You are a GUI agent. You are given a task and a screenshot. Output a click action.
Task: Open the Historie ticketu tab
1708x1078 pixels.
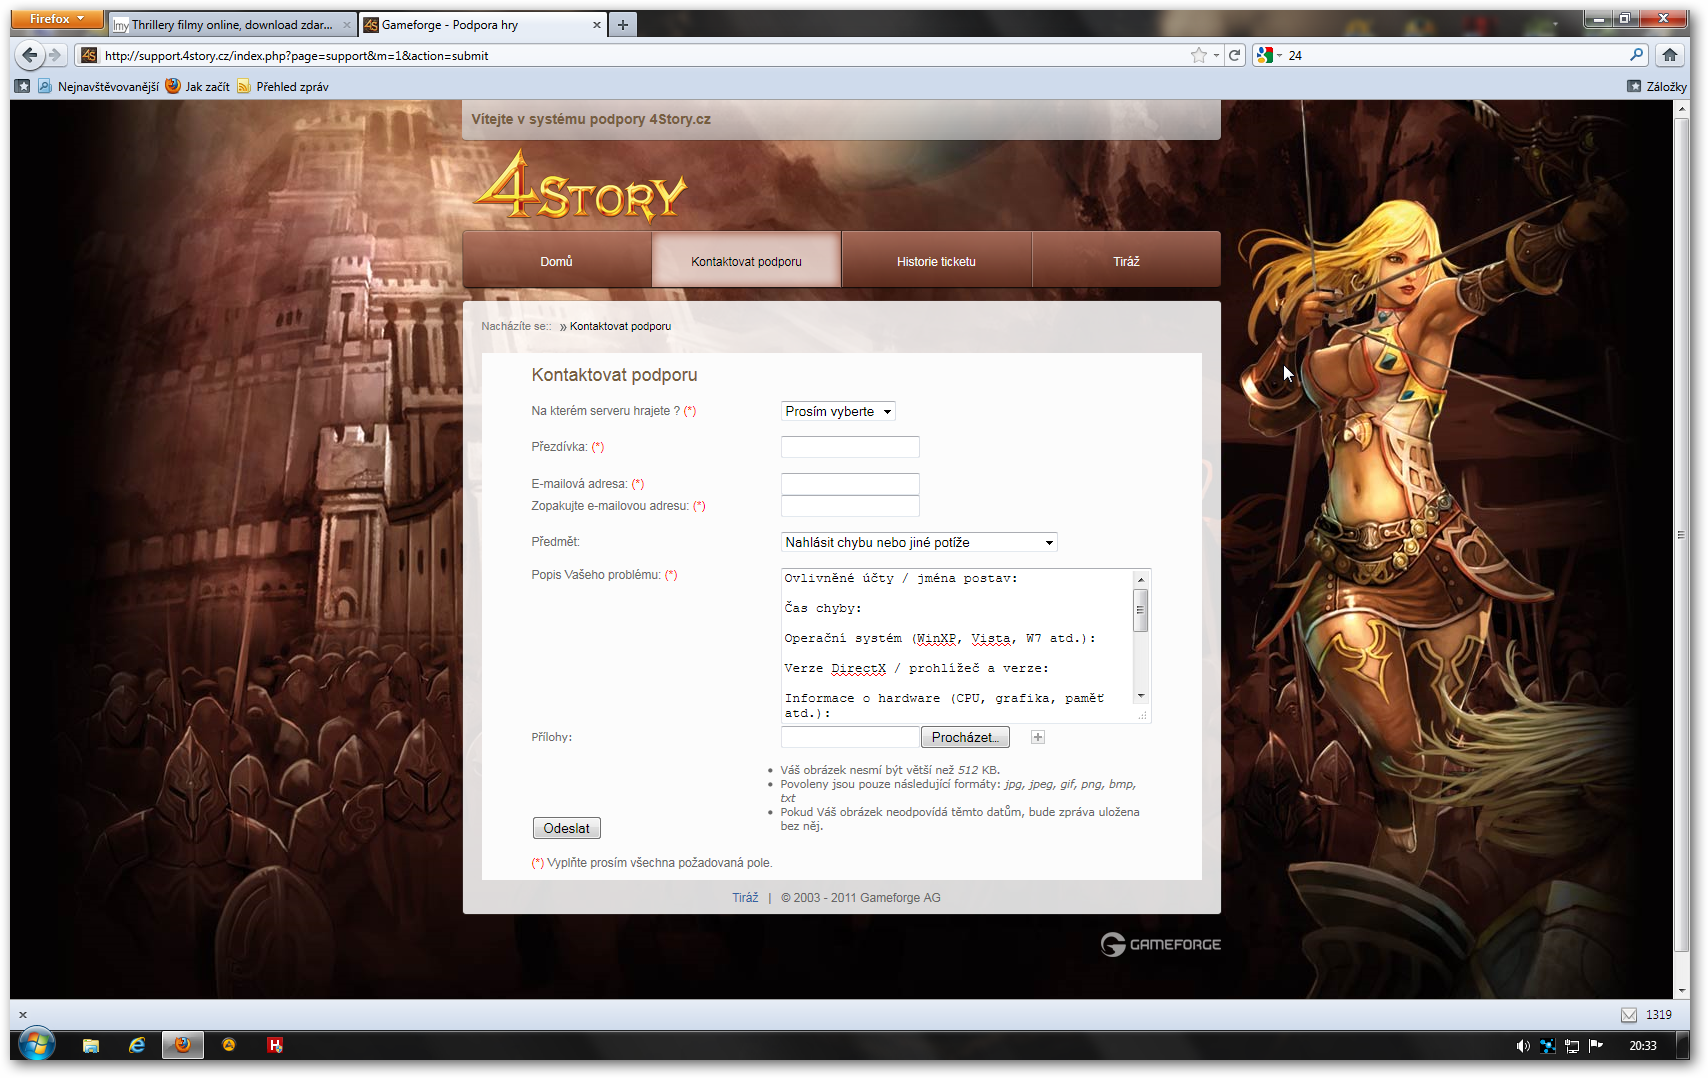click(936, 261)
